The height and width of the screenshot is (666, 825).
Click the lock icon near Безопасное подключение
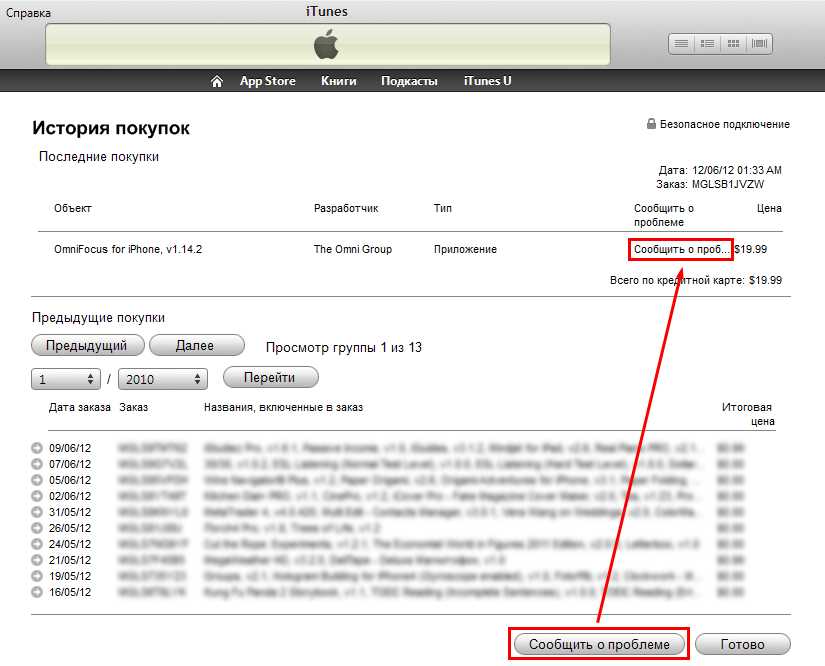coord(651,124)
